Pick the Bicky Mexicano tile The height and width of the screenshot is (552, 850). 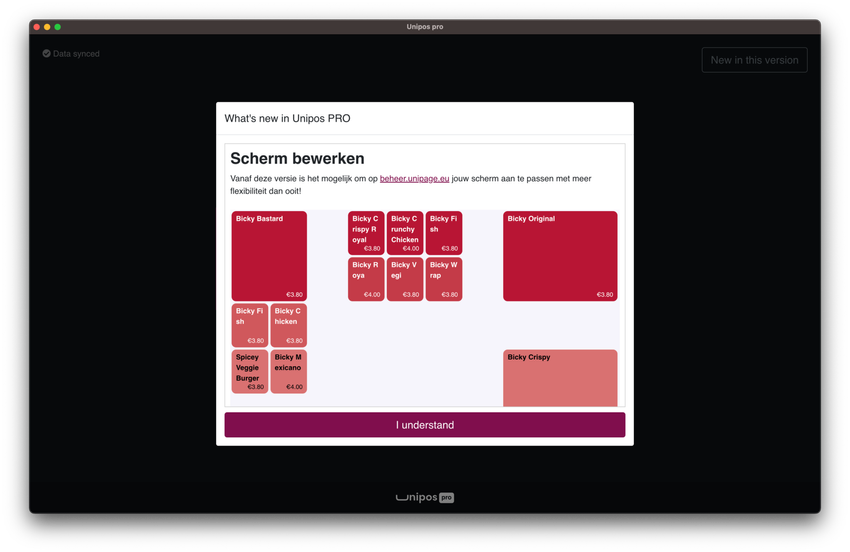(x=289, y=371)
